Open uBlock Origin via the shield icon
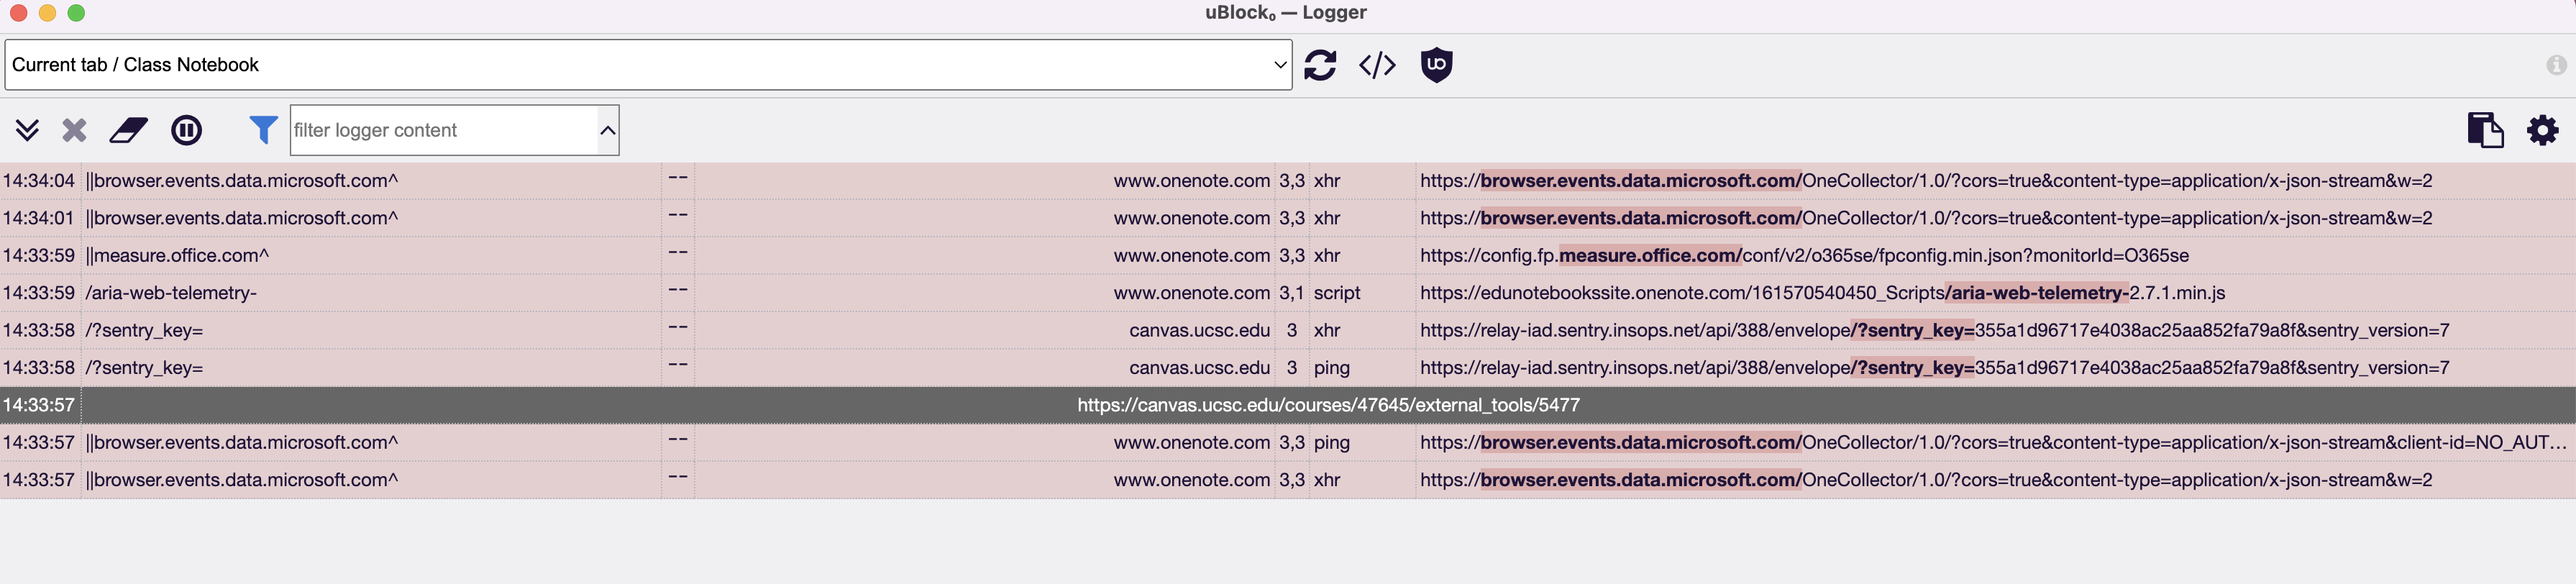Screen dimensions: 2576x584 point(1436,65)
